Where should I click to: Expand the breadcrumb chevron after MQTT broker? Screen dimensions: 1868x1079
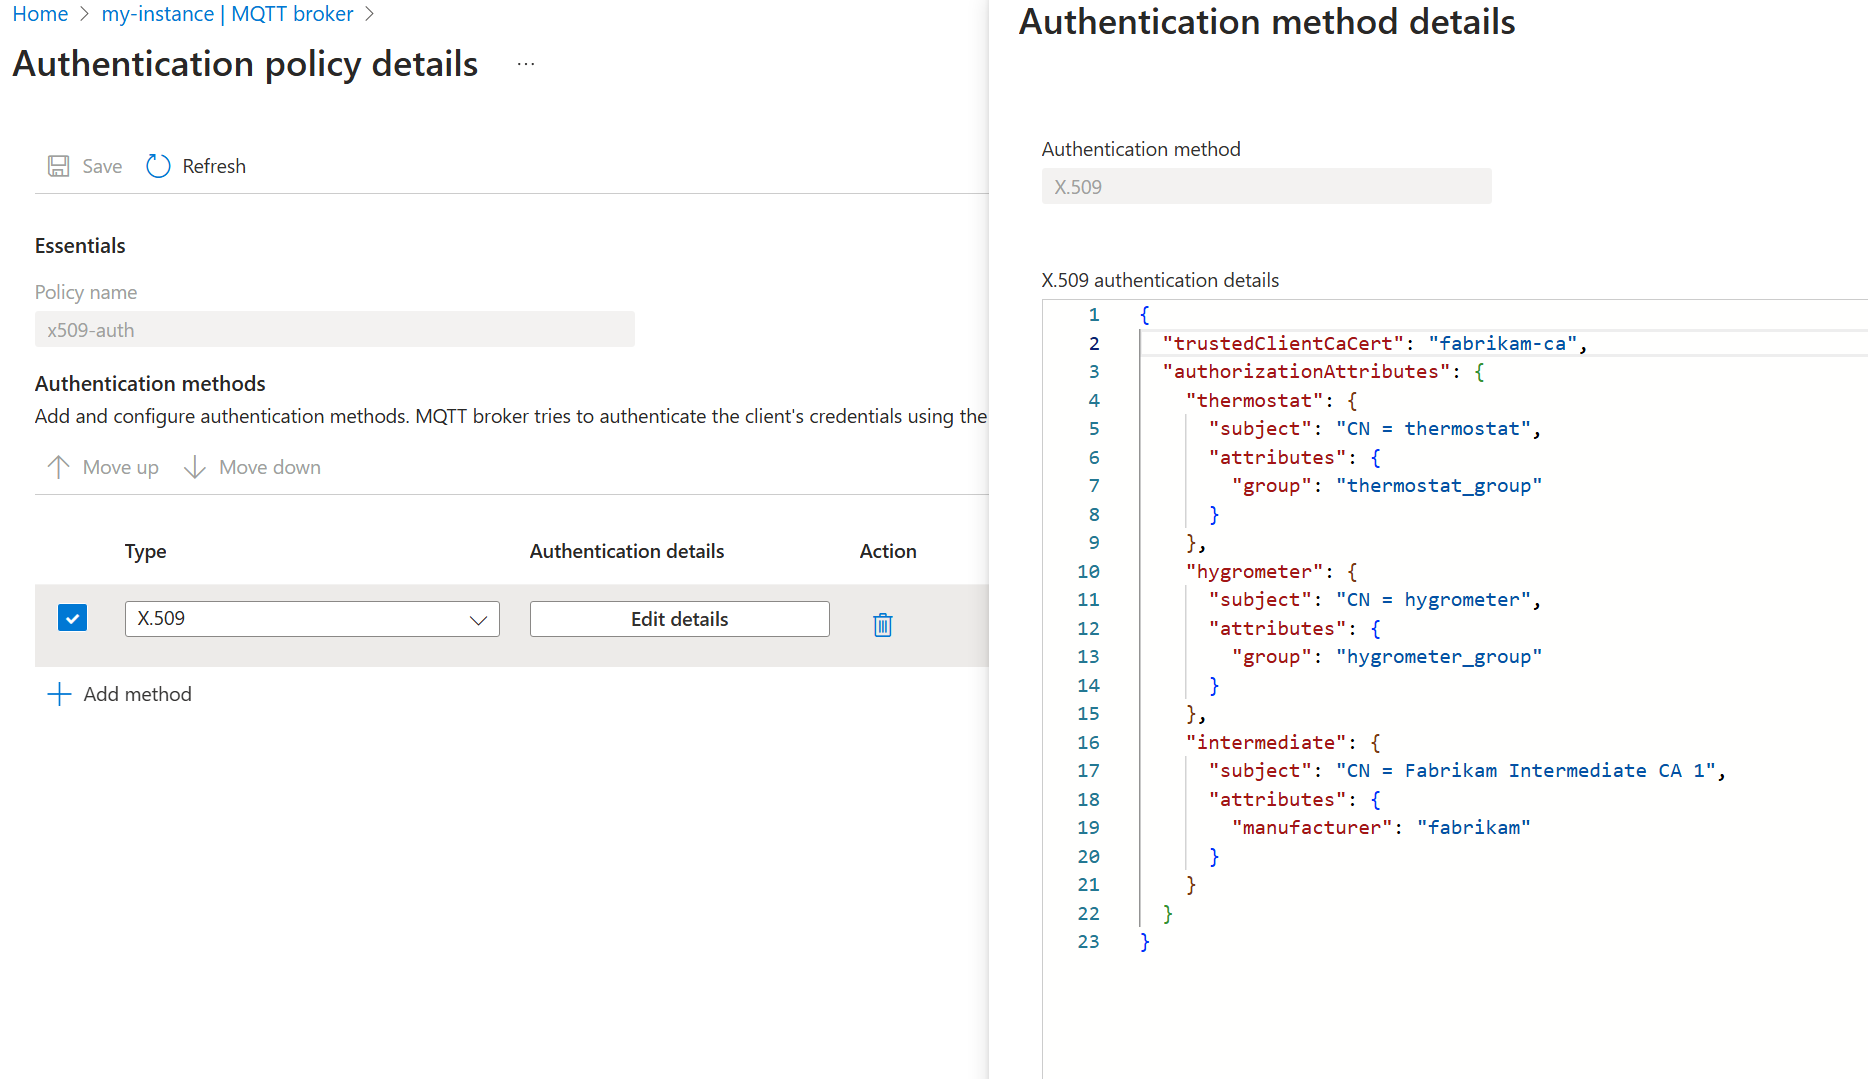click(369, 14)
